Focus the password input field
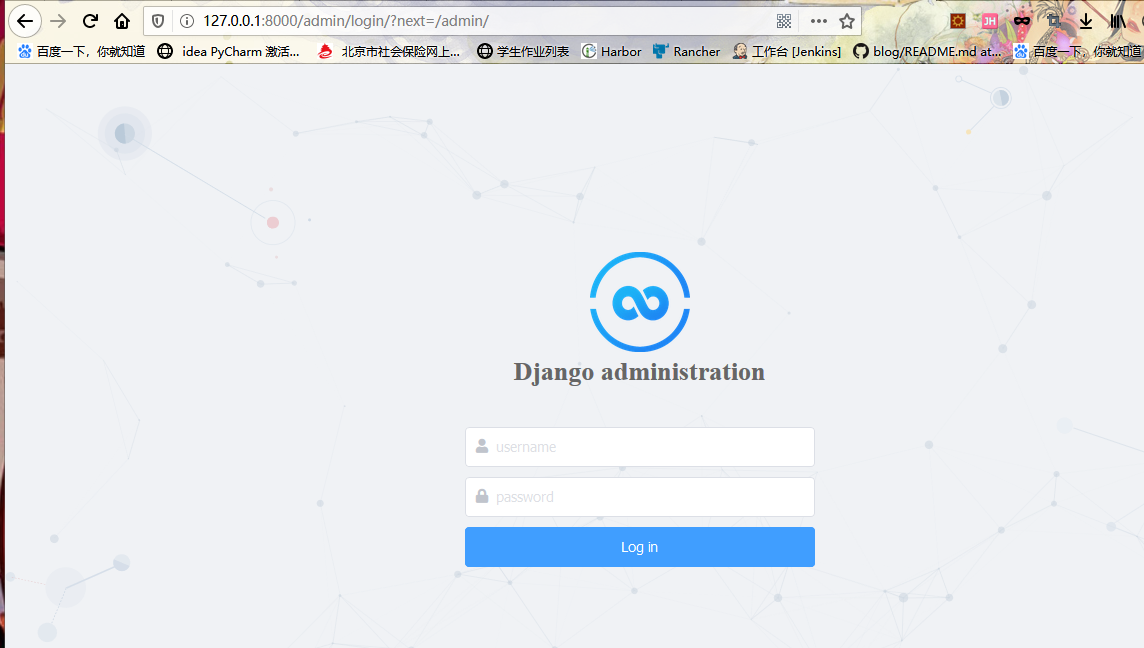The height and width of the screenshot is (648, 1144). 640,497
